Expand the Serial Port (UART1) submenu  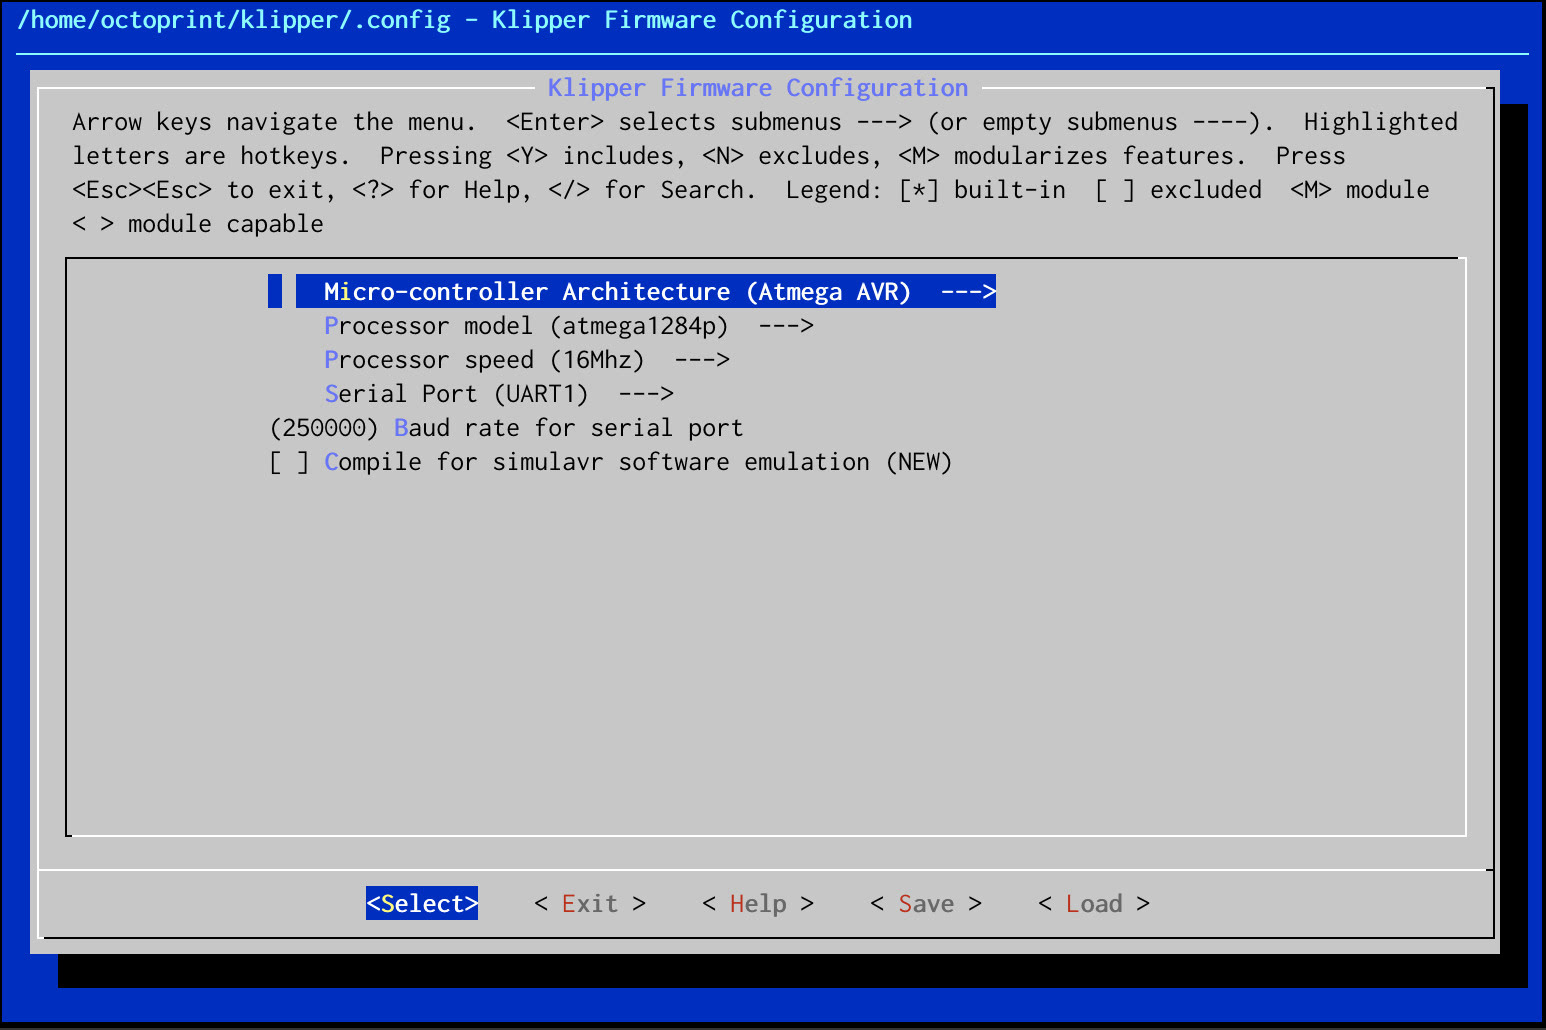coord(498,393)
